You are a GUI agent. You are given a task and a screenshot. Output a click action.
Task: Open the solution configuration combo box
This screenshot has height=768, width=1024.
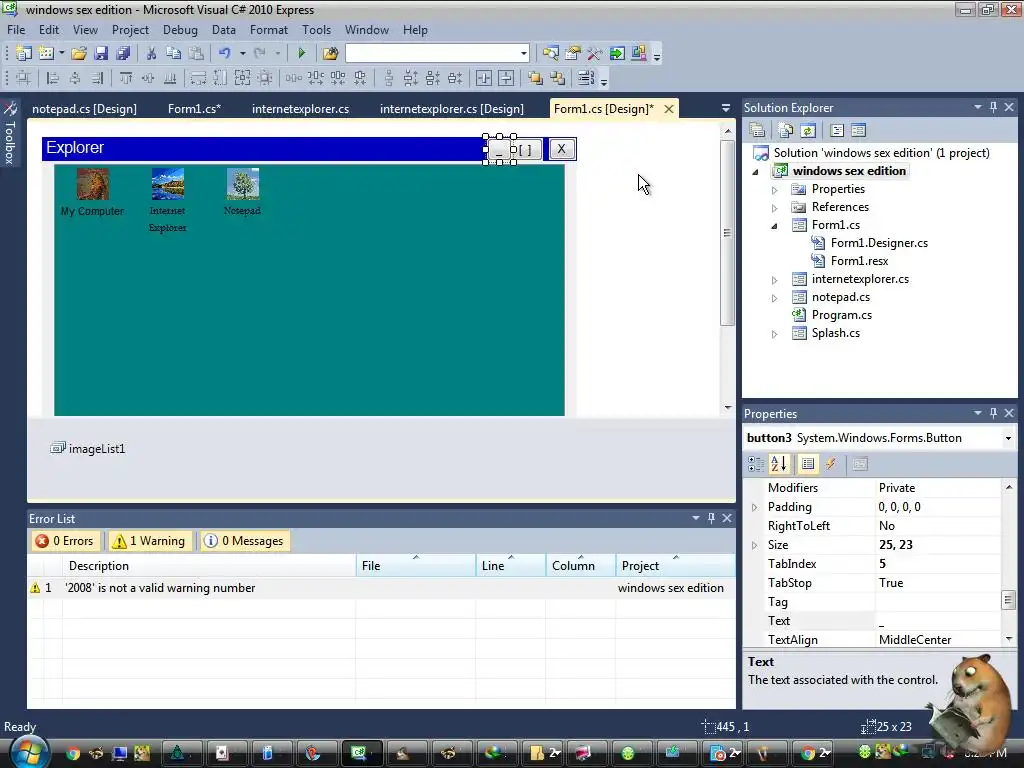(437, 53)
